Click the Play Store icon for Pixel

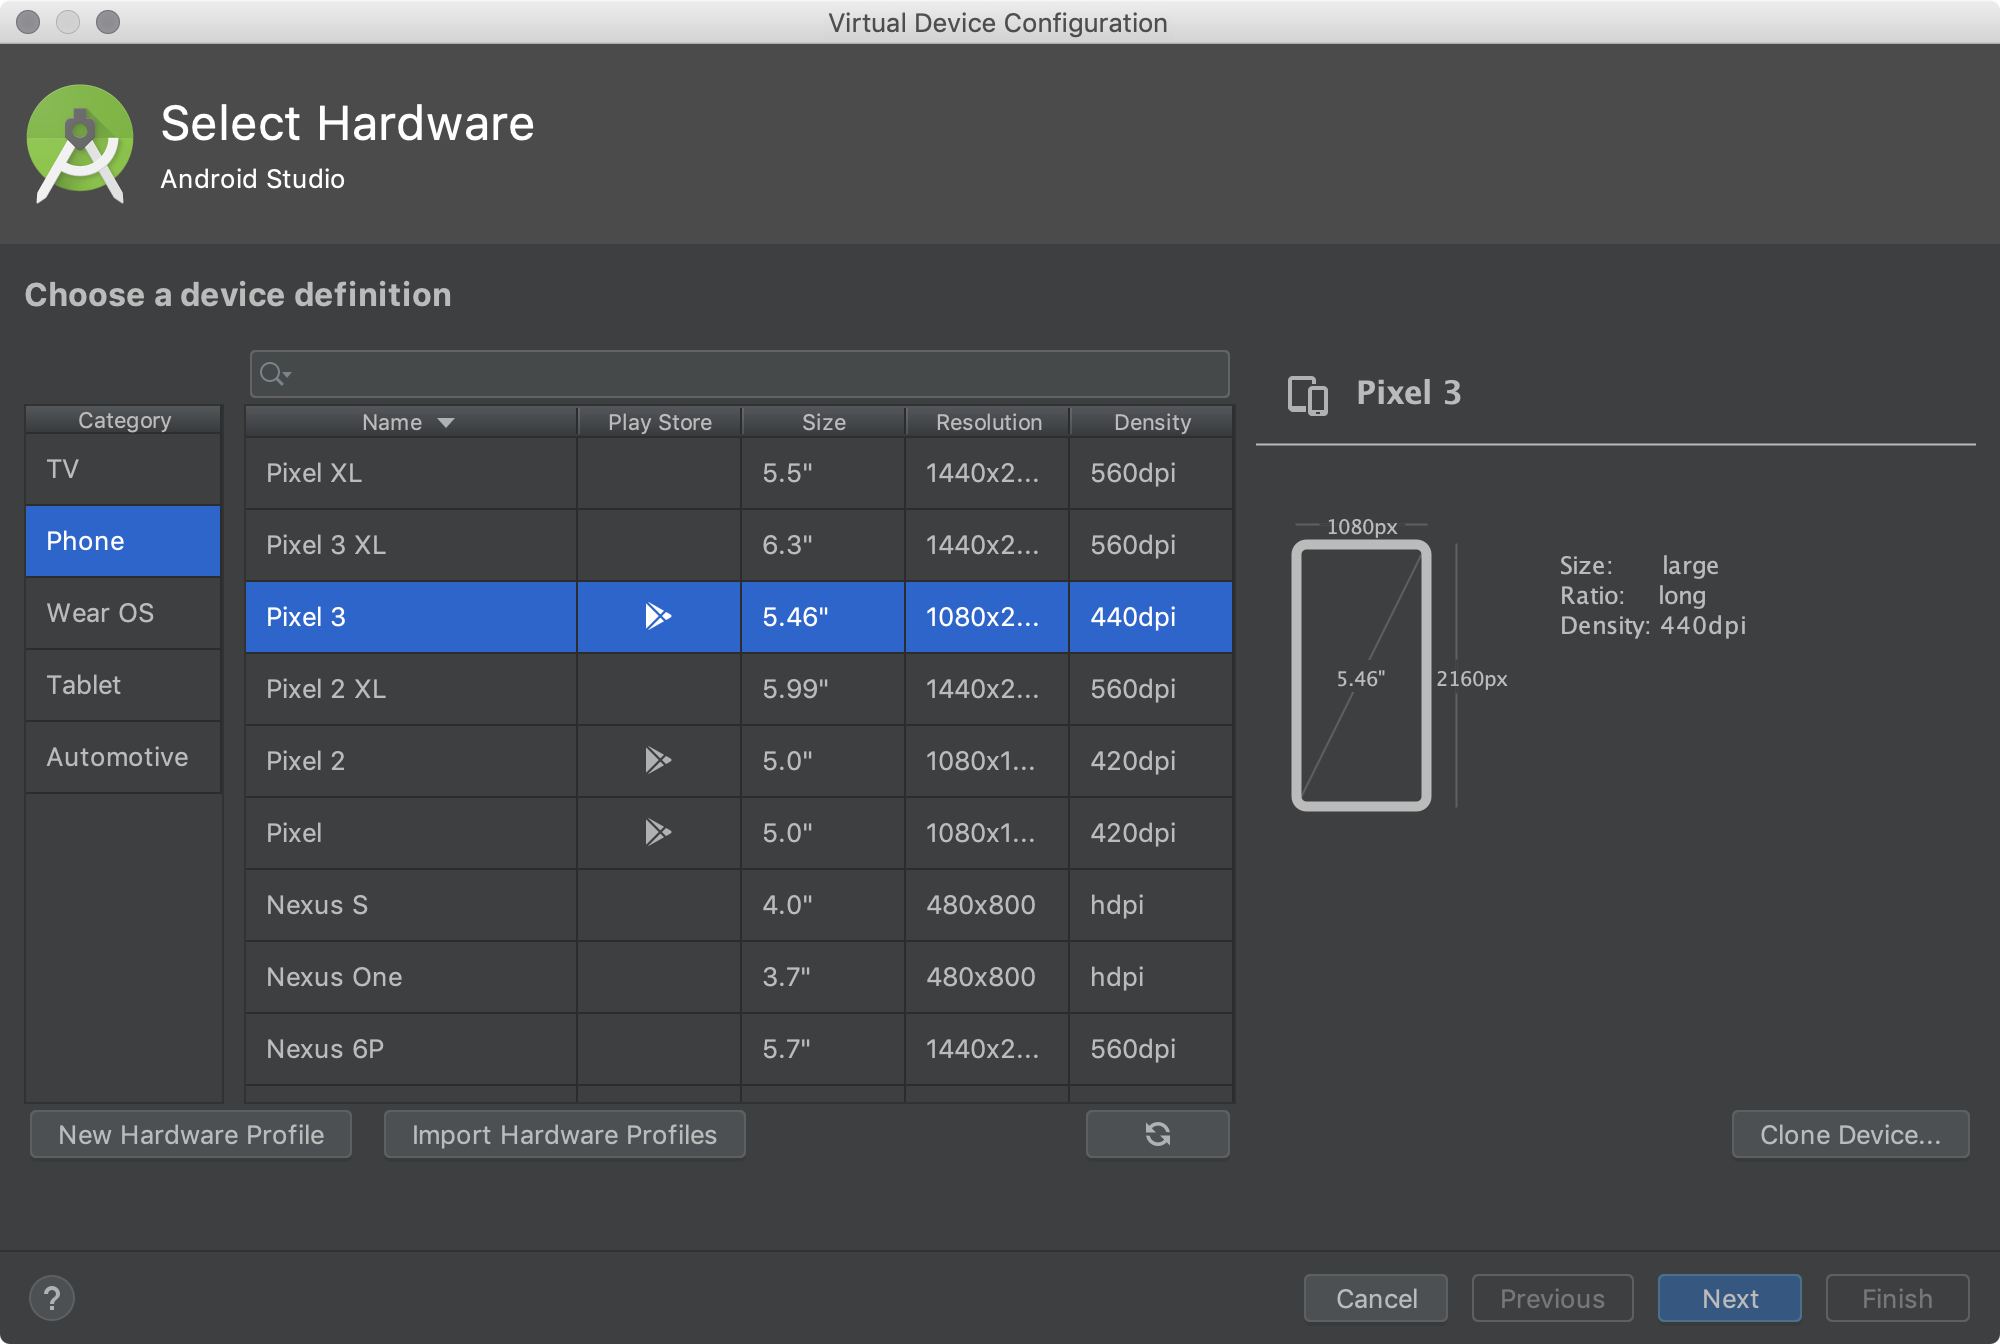coord(655,831)
